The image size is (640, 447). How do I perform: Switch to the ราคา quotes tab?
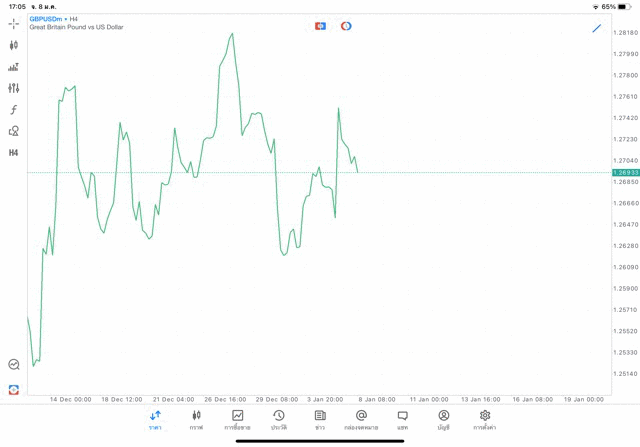pos(155,419)
